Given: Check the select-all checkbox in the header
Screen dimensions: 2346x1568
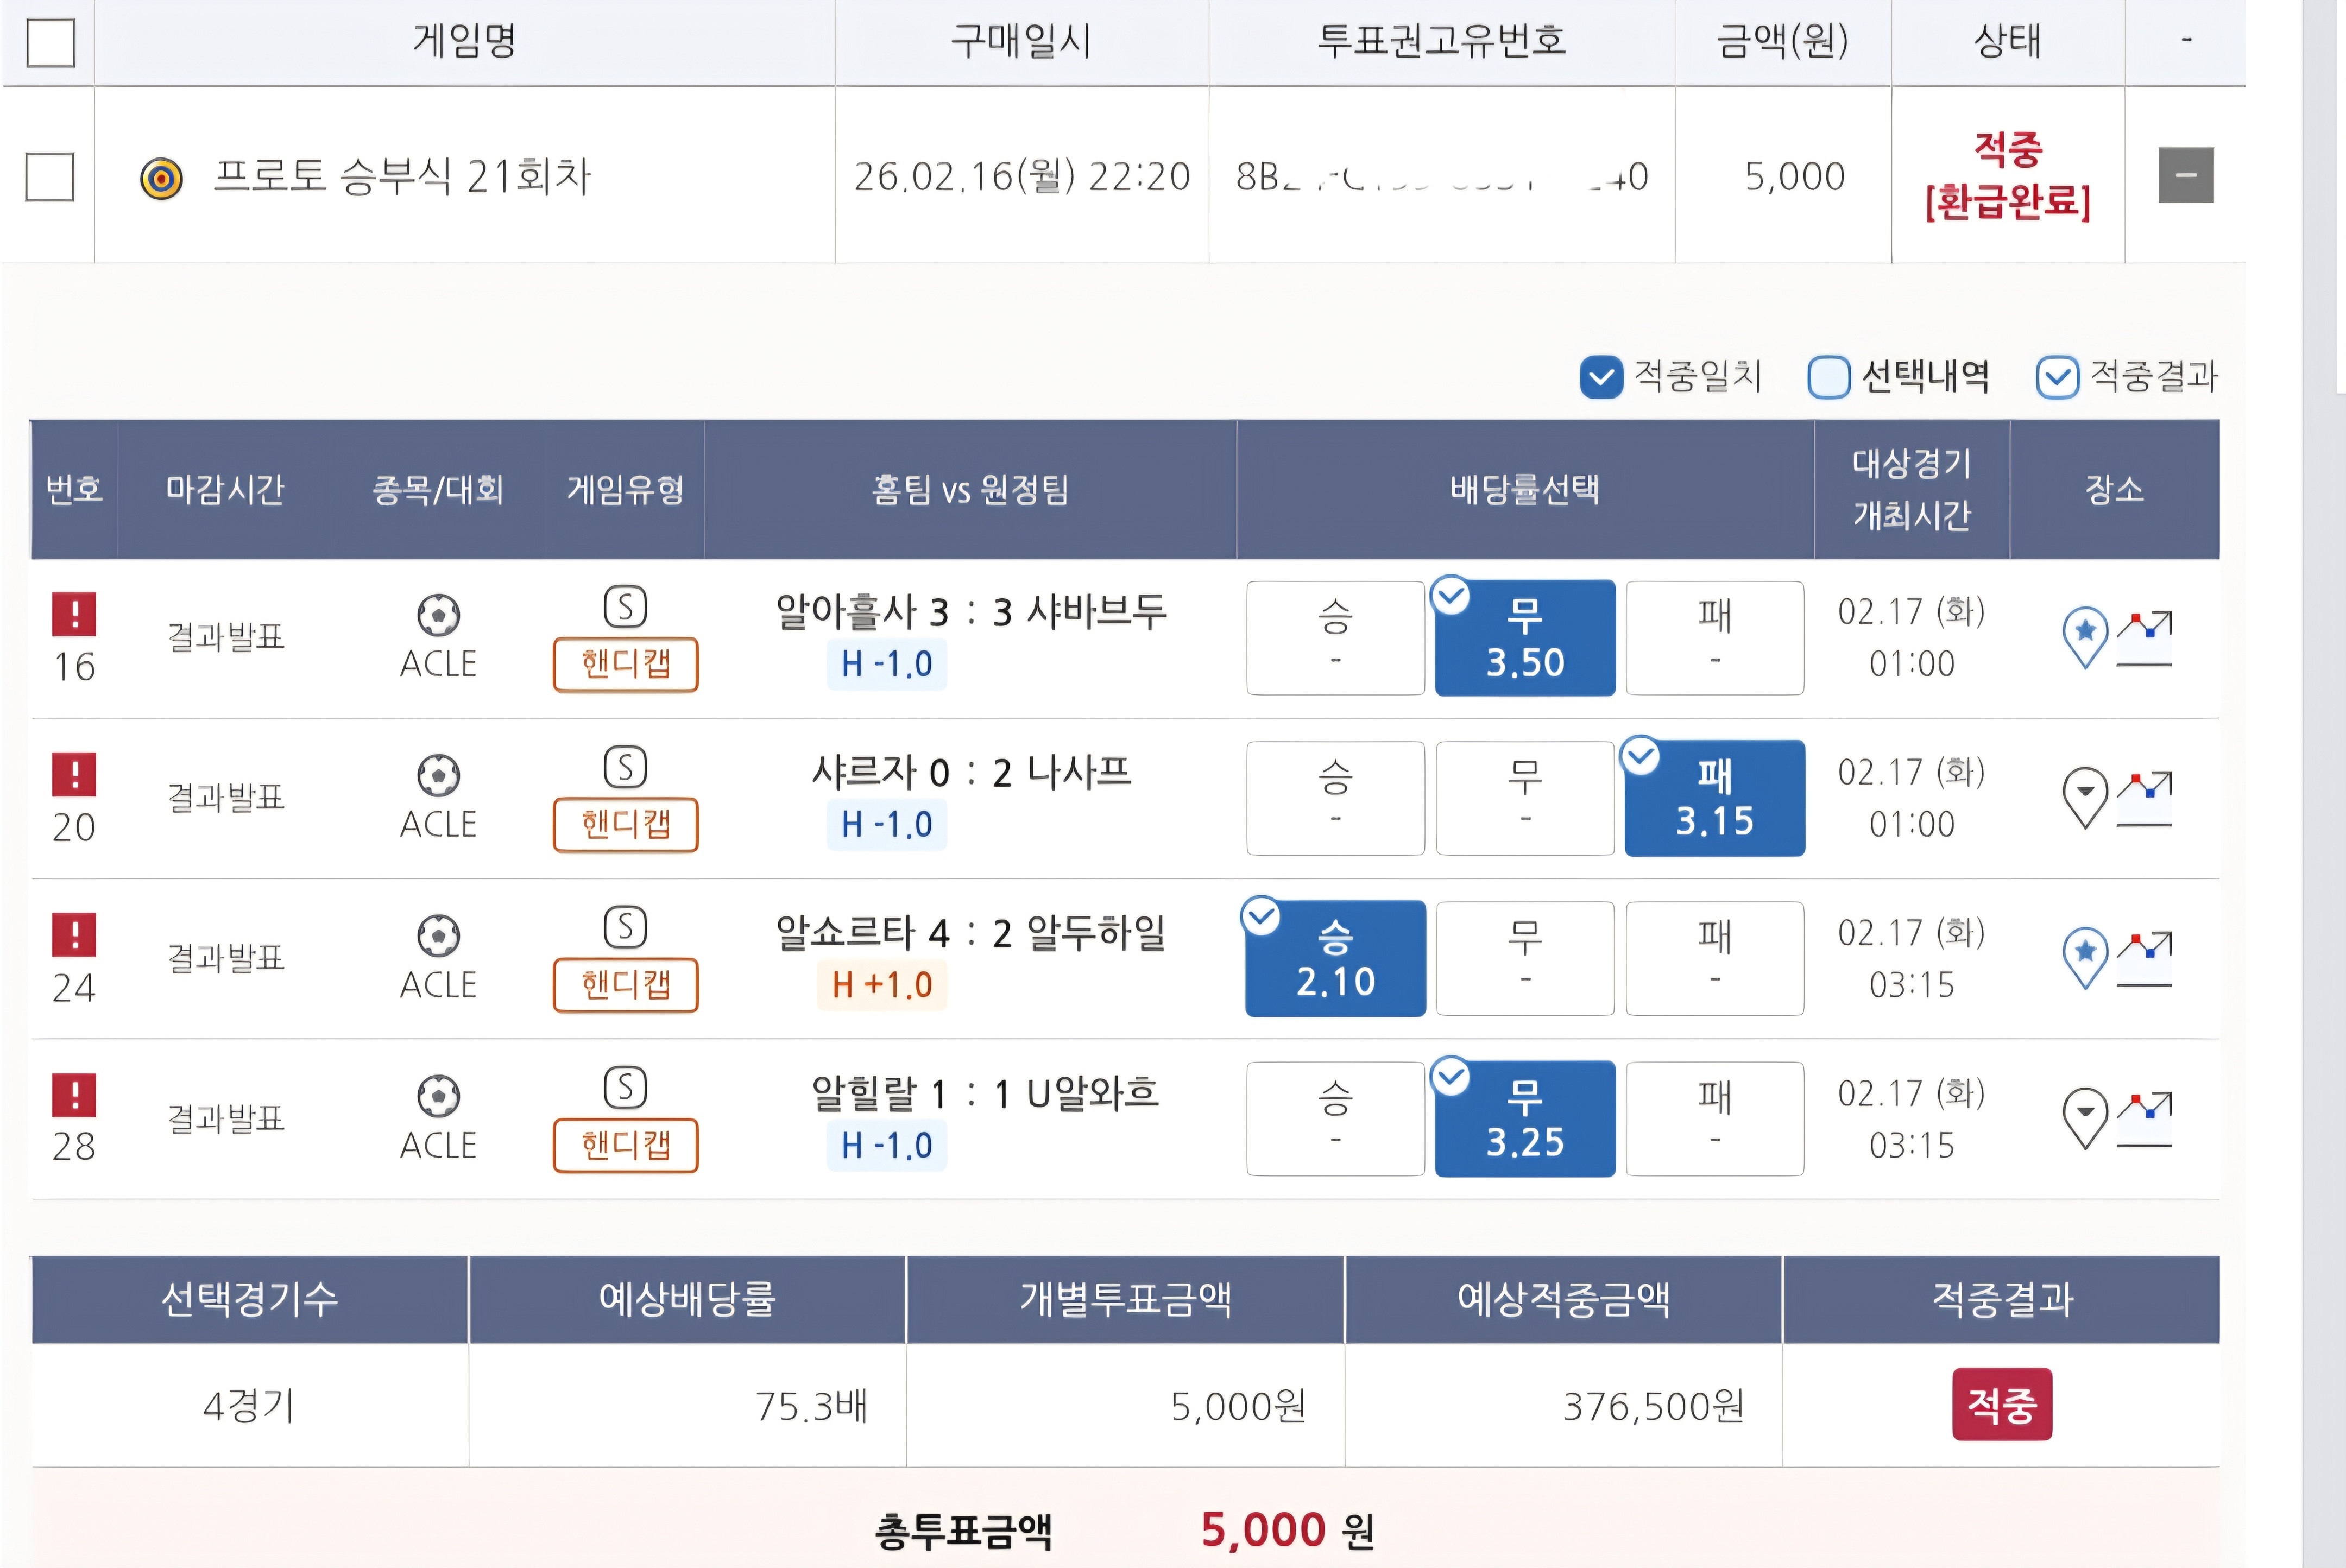Looking at the screenshot, I should 50,42.
